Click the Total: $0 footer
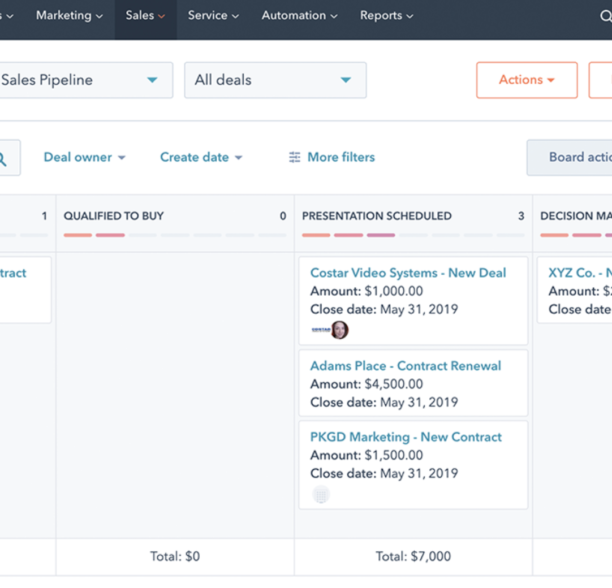Viewport: 612px width, 588px height. coord(175,556)
